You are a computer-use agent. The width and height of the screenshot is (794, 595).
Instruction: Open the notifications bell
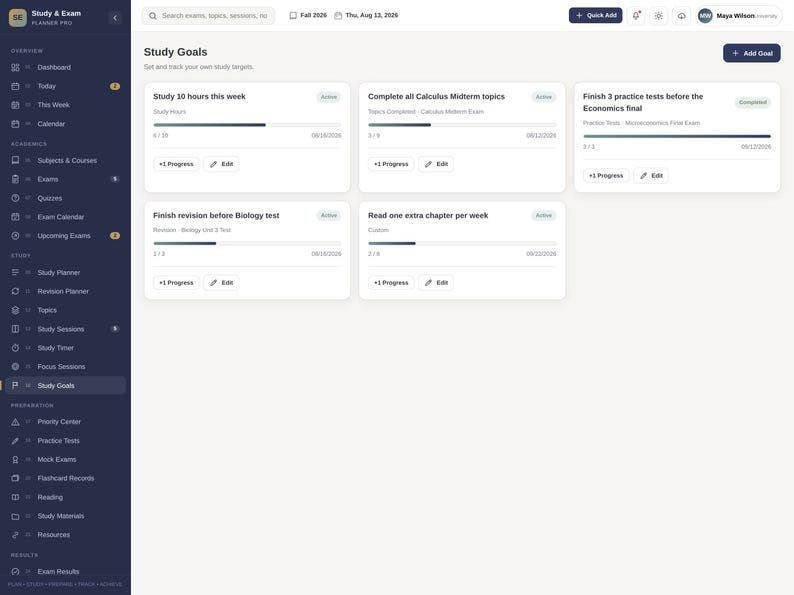point(636,16)
